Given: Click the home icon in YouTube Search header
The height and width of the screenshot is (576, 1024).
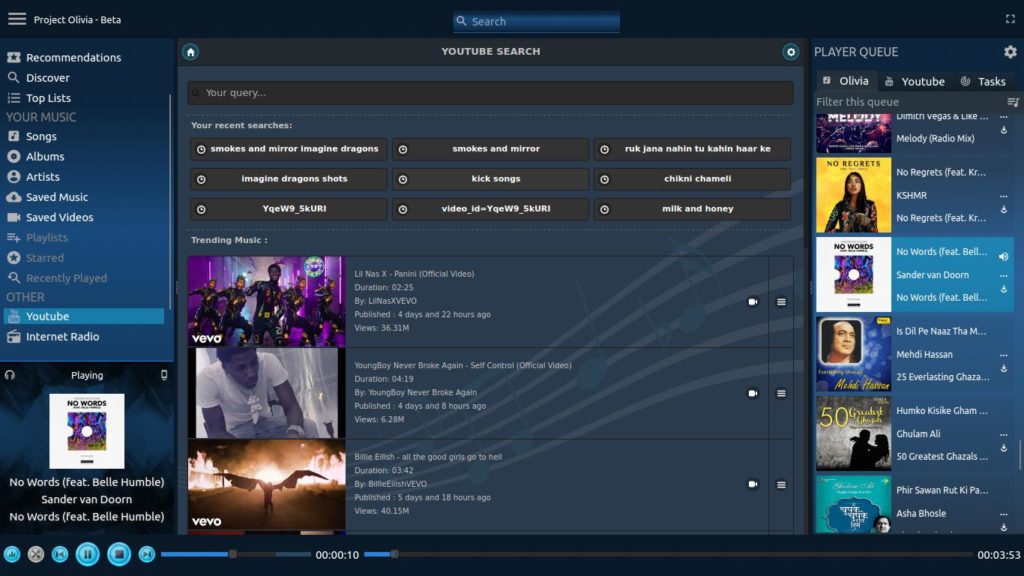Looking at the screenshot, I should click(x=191, y=52).
